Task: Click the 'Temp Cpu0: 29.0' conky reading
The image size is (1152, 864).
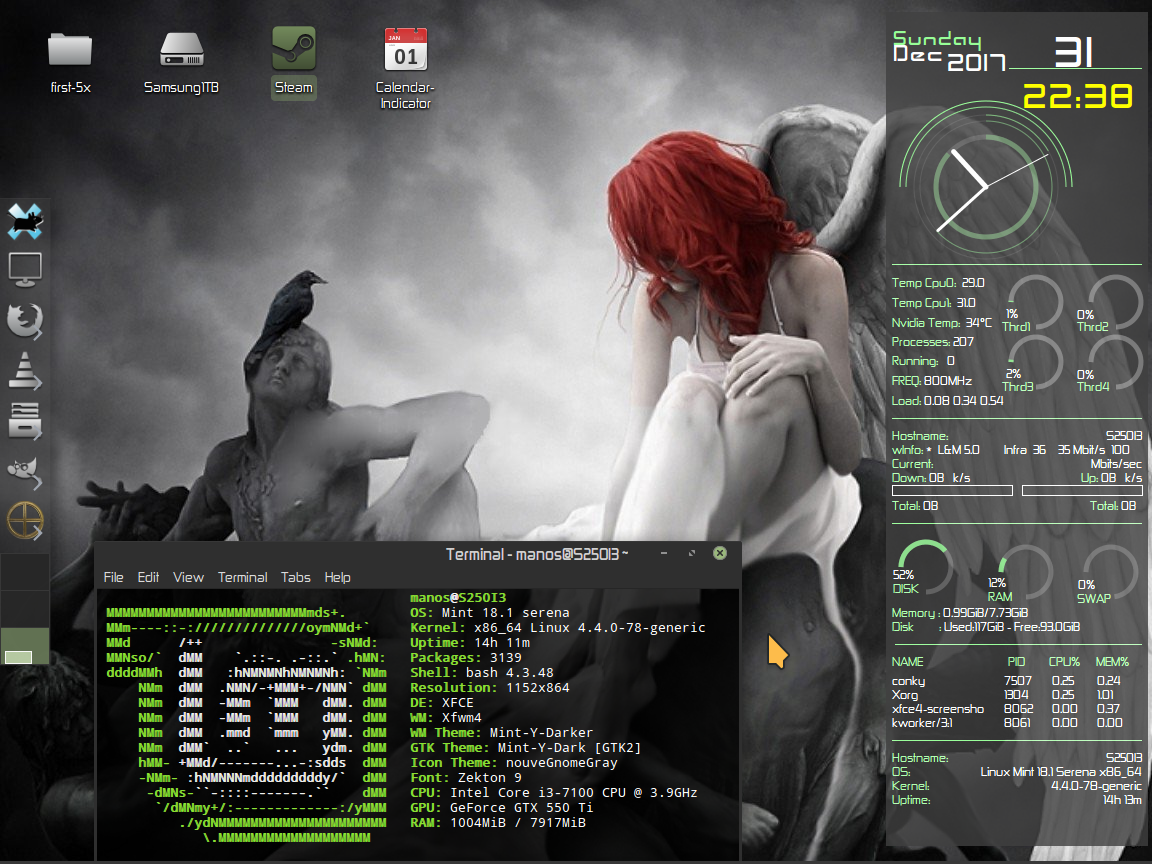Action: (938, 283)
